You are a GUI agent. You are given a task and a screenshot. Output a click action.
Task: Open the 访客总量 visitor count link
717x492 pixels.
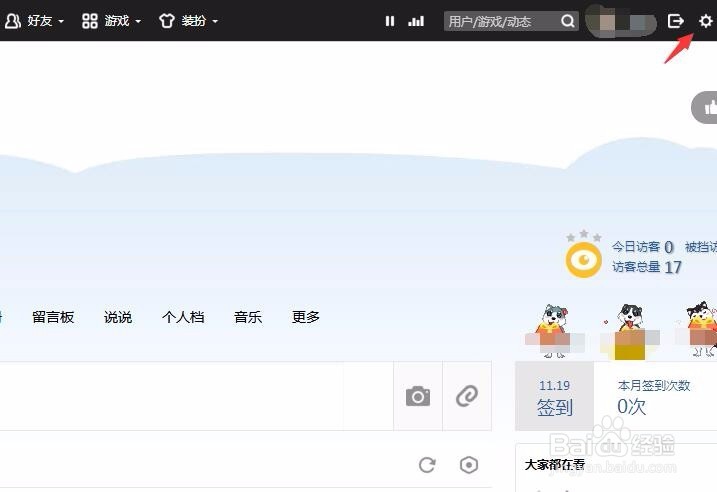pyautogui.click(x=647, y=267)
